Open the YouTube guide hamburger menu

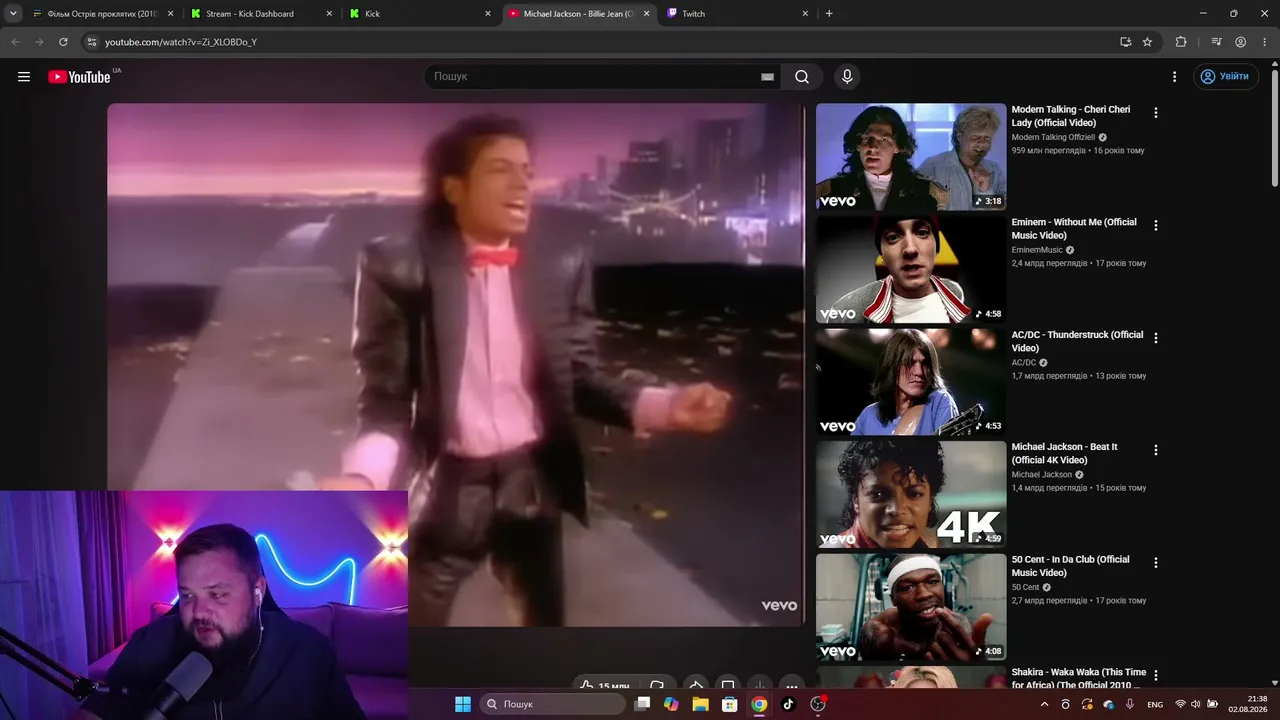24,77
